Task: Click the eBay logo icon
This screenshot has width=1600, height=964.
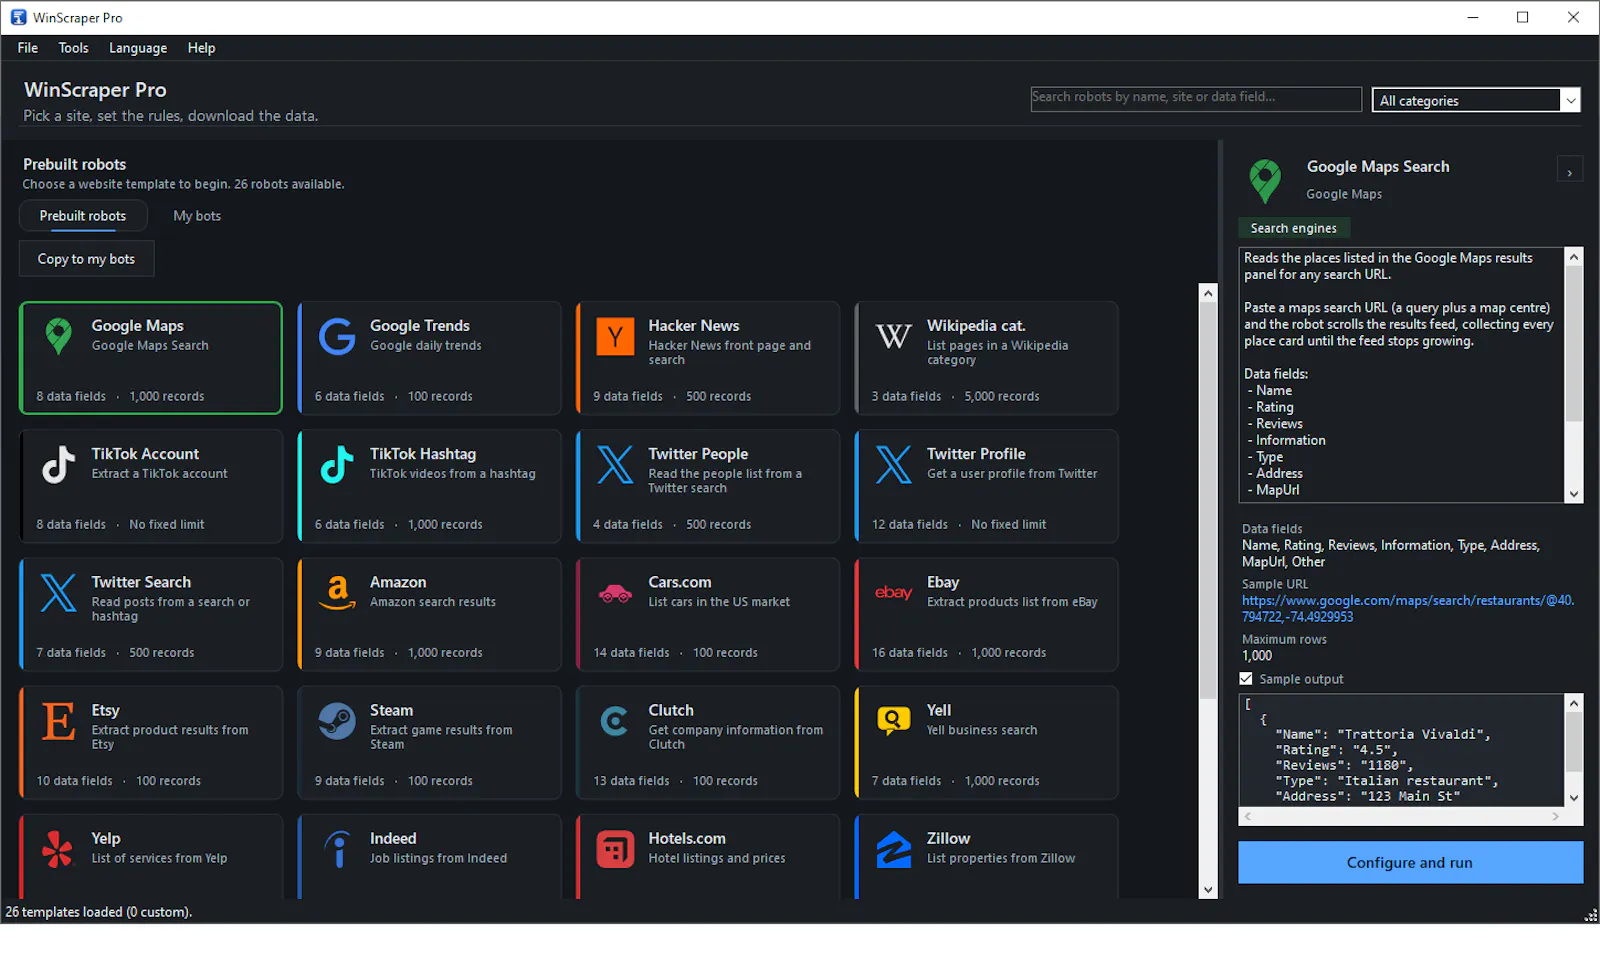Action: click(x=893, y=593)
